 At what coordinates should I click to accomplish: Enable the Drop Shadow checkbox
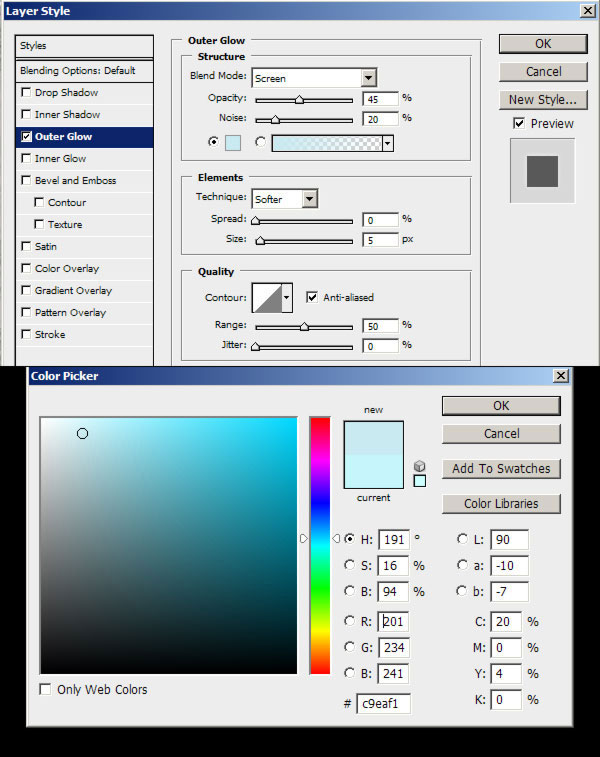tap(26, 93)
